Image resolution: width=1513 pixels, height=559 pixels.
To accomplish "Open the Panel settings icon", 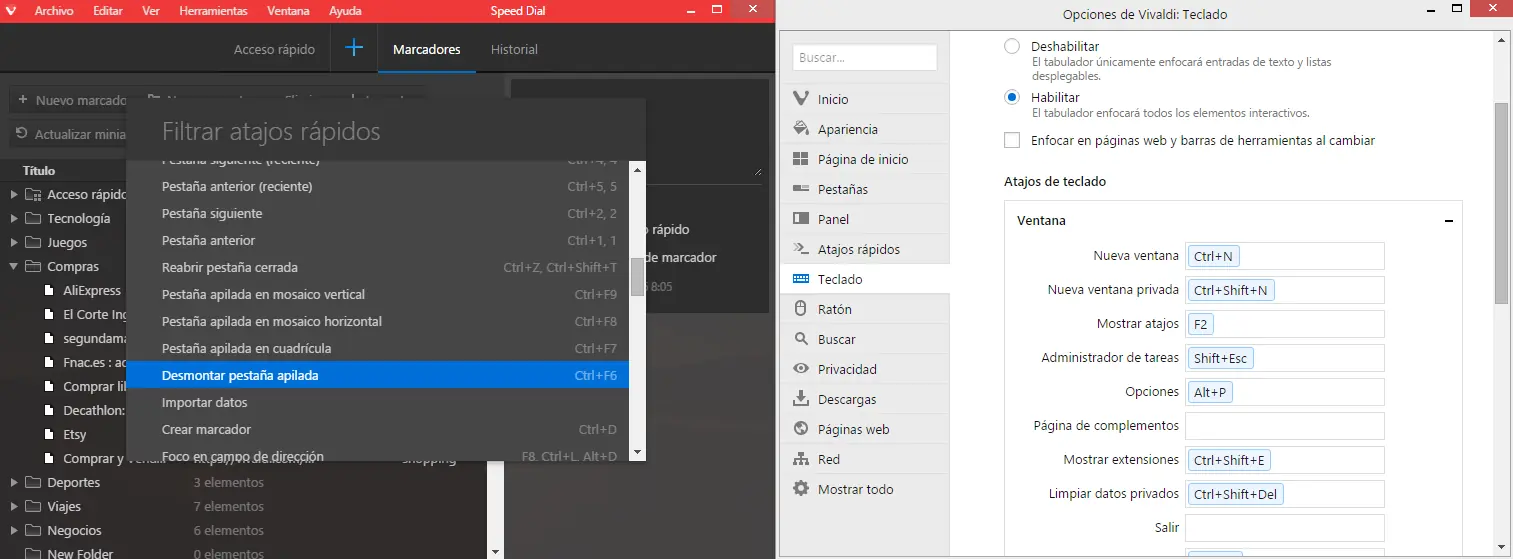I will coord(800,219).
